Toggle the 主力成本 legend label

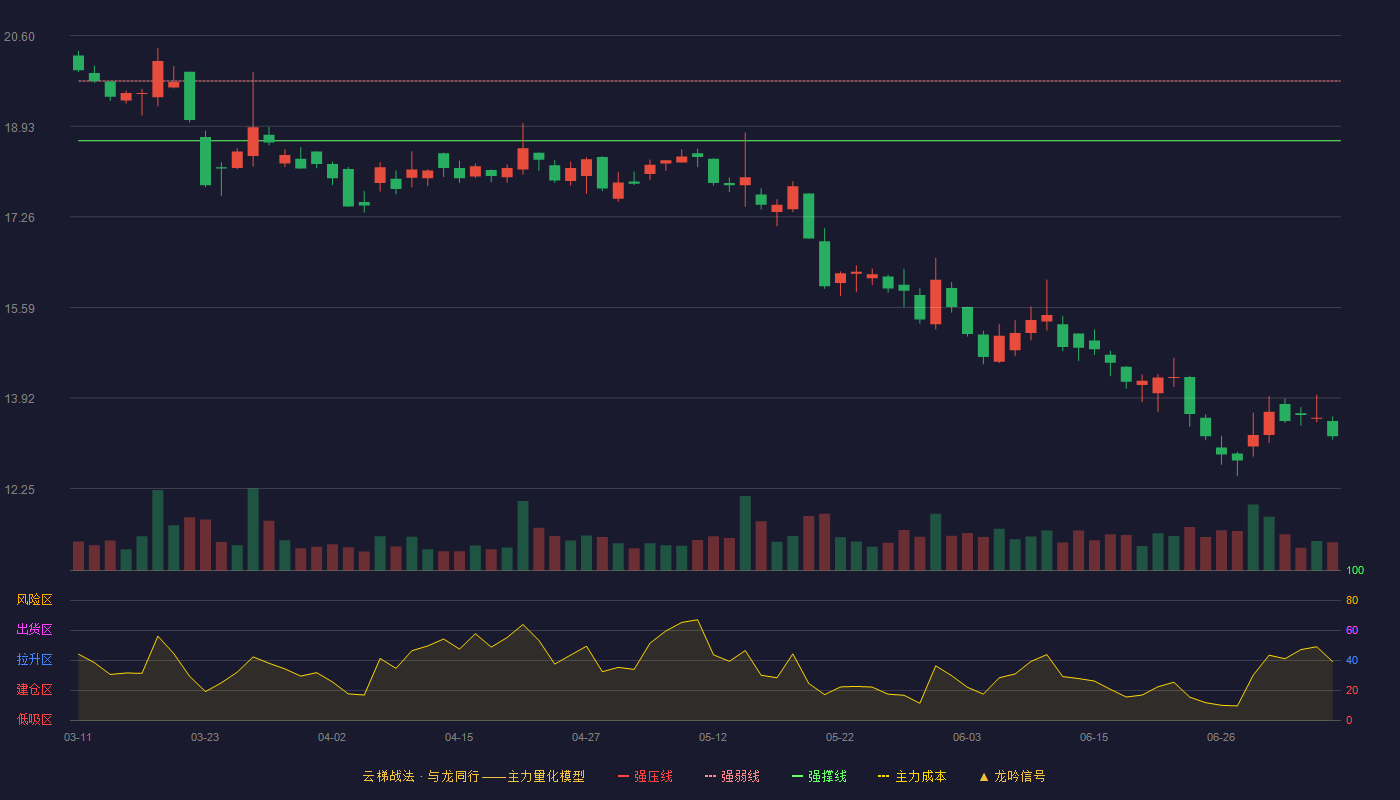pyautogui.click(x=921, y=776)
